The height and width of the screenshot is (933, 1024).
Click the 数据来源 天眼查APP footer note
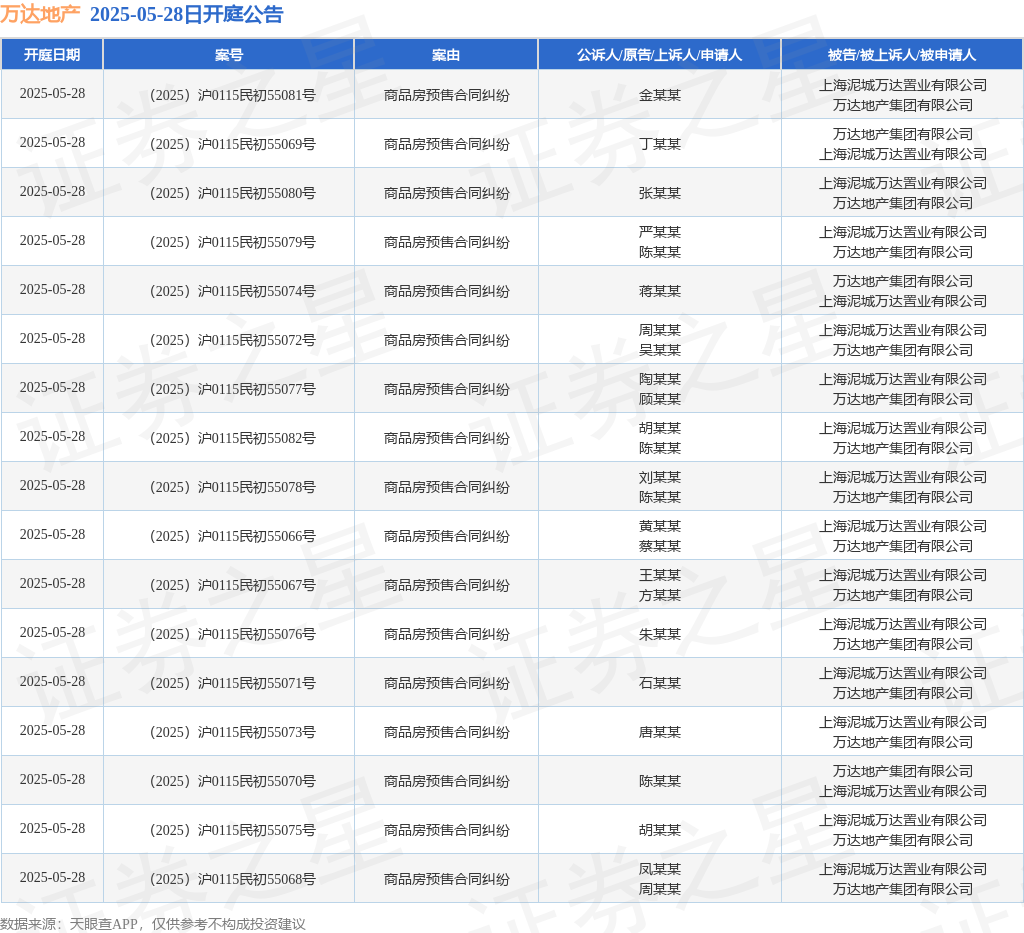[153, 924]
